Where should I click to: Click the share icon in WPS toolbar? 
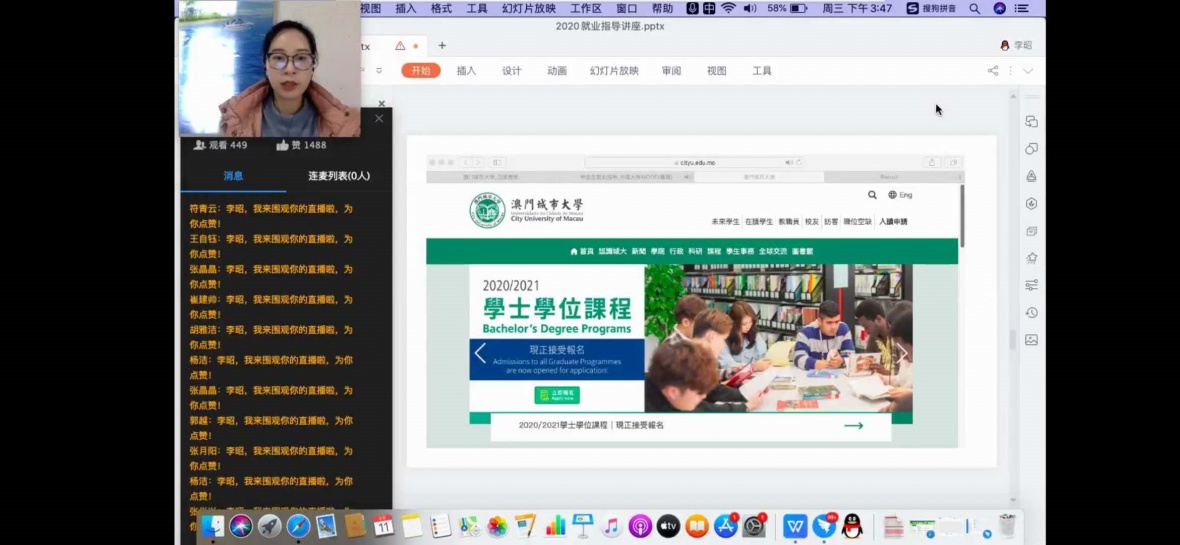pos(993,71)
